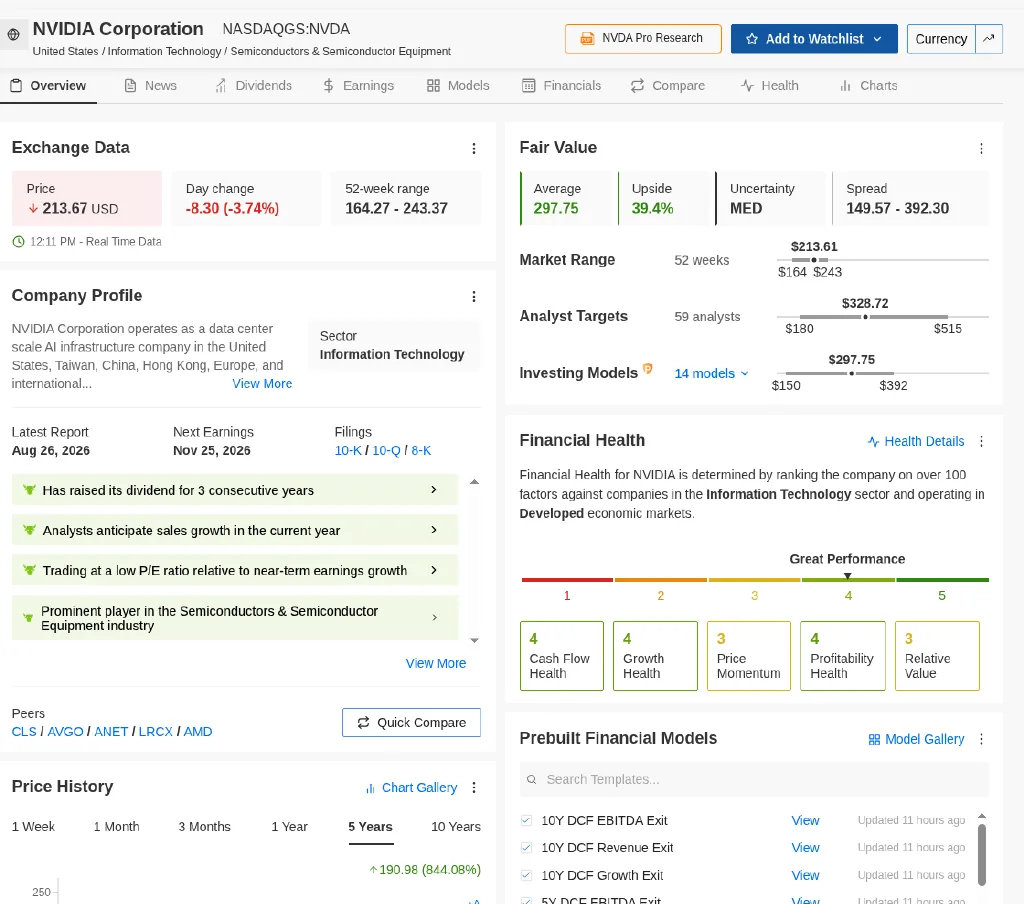Click the search magnifier icon in templates box
Viewport: 1024px width, 904px height.
(x=532, y=779)
